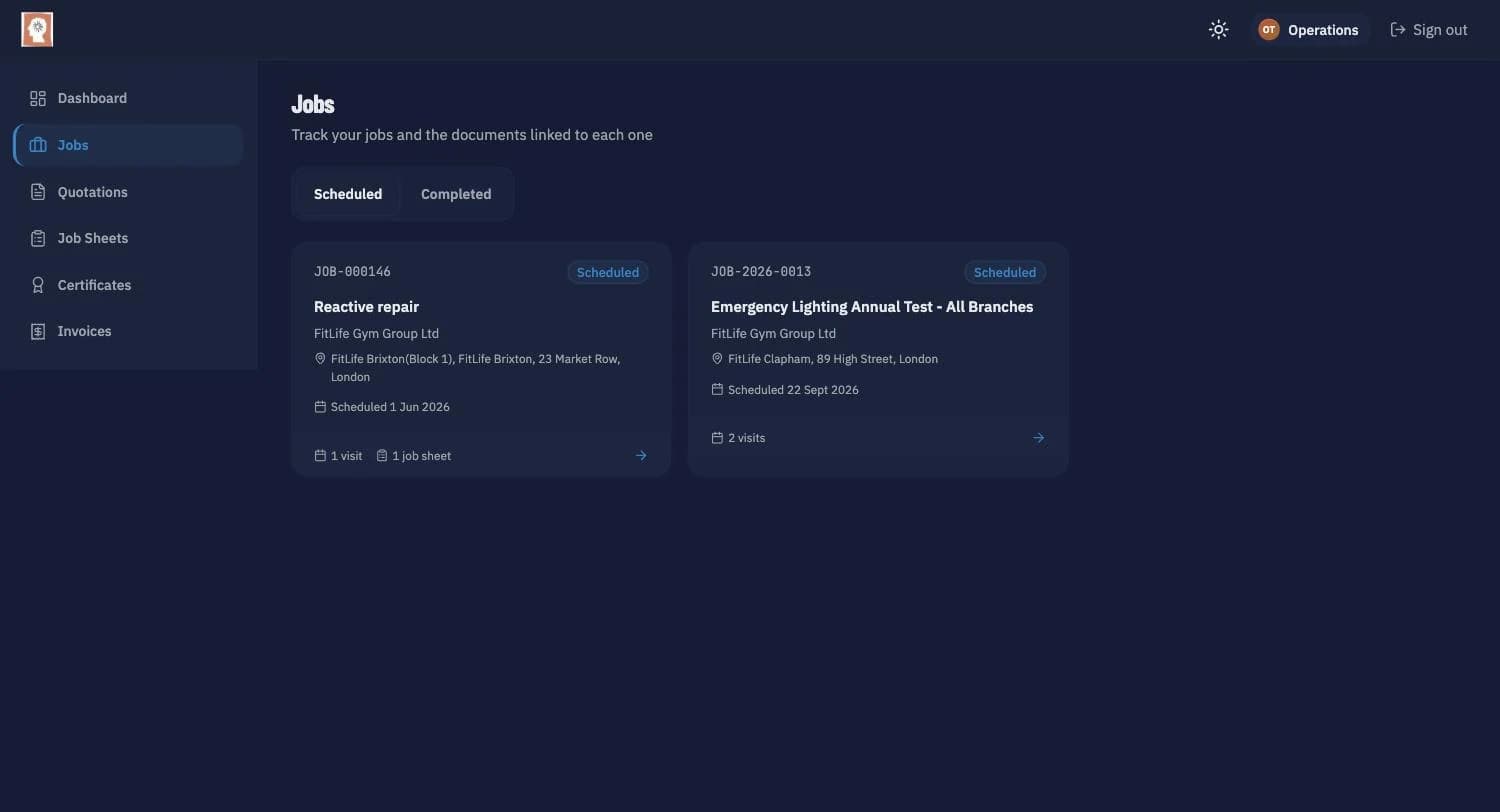Click the 1 job sheet label
1500x812 pixels.
421,456
